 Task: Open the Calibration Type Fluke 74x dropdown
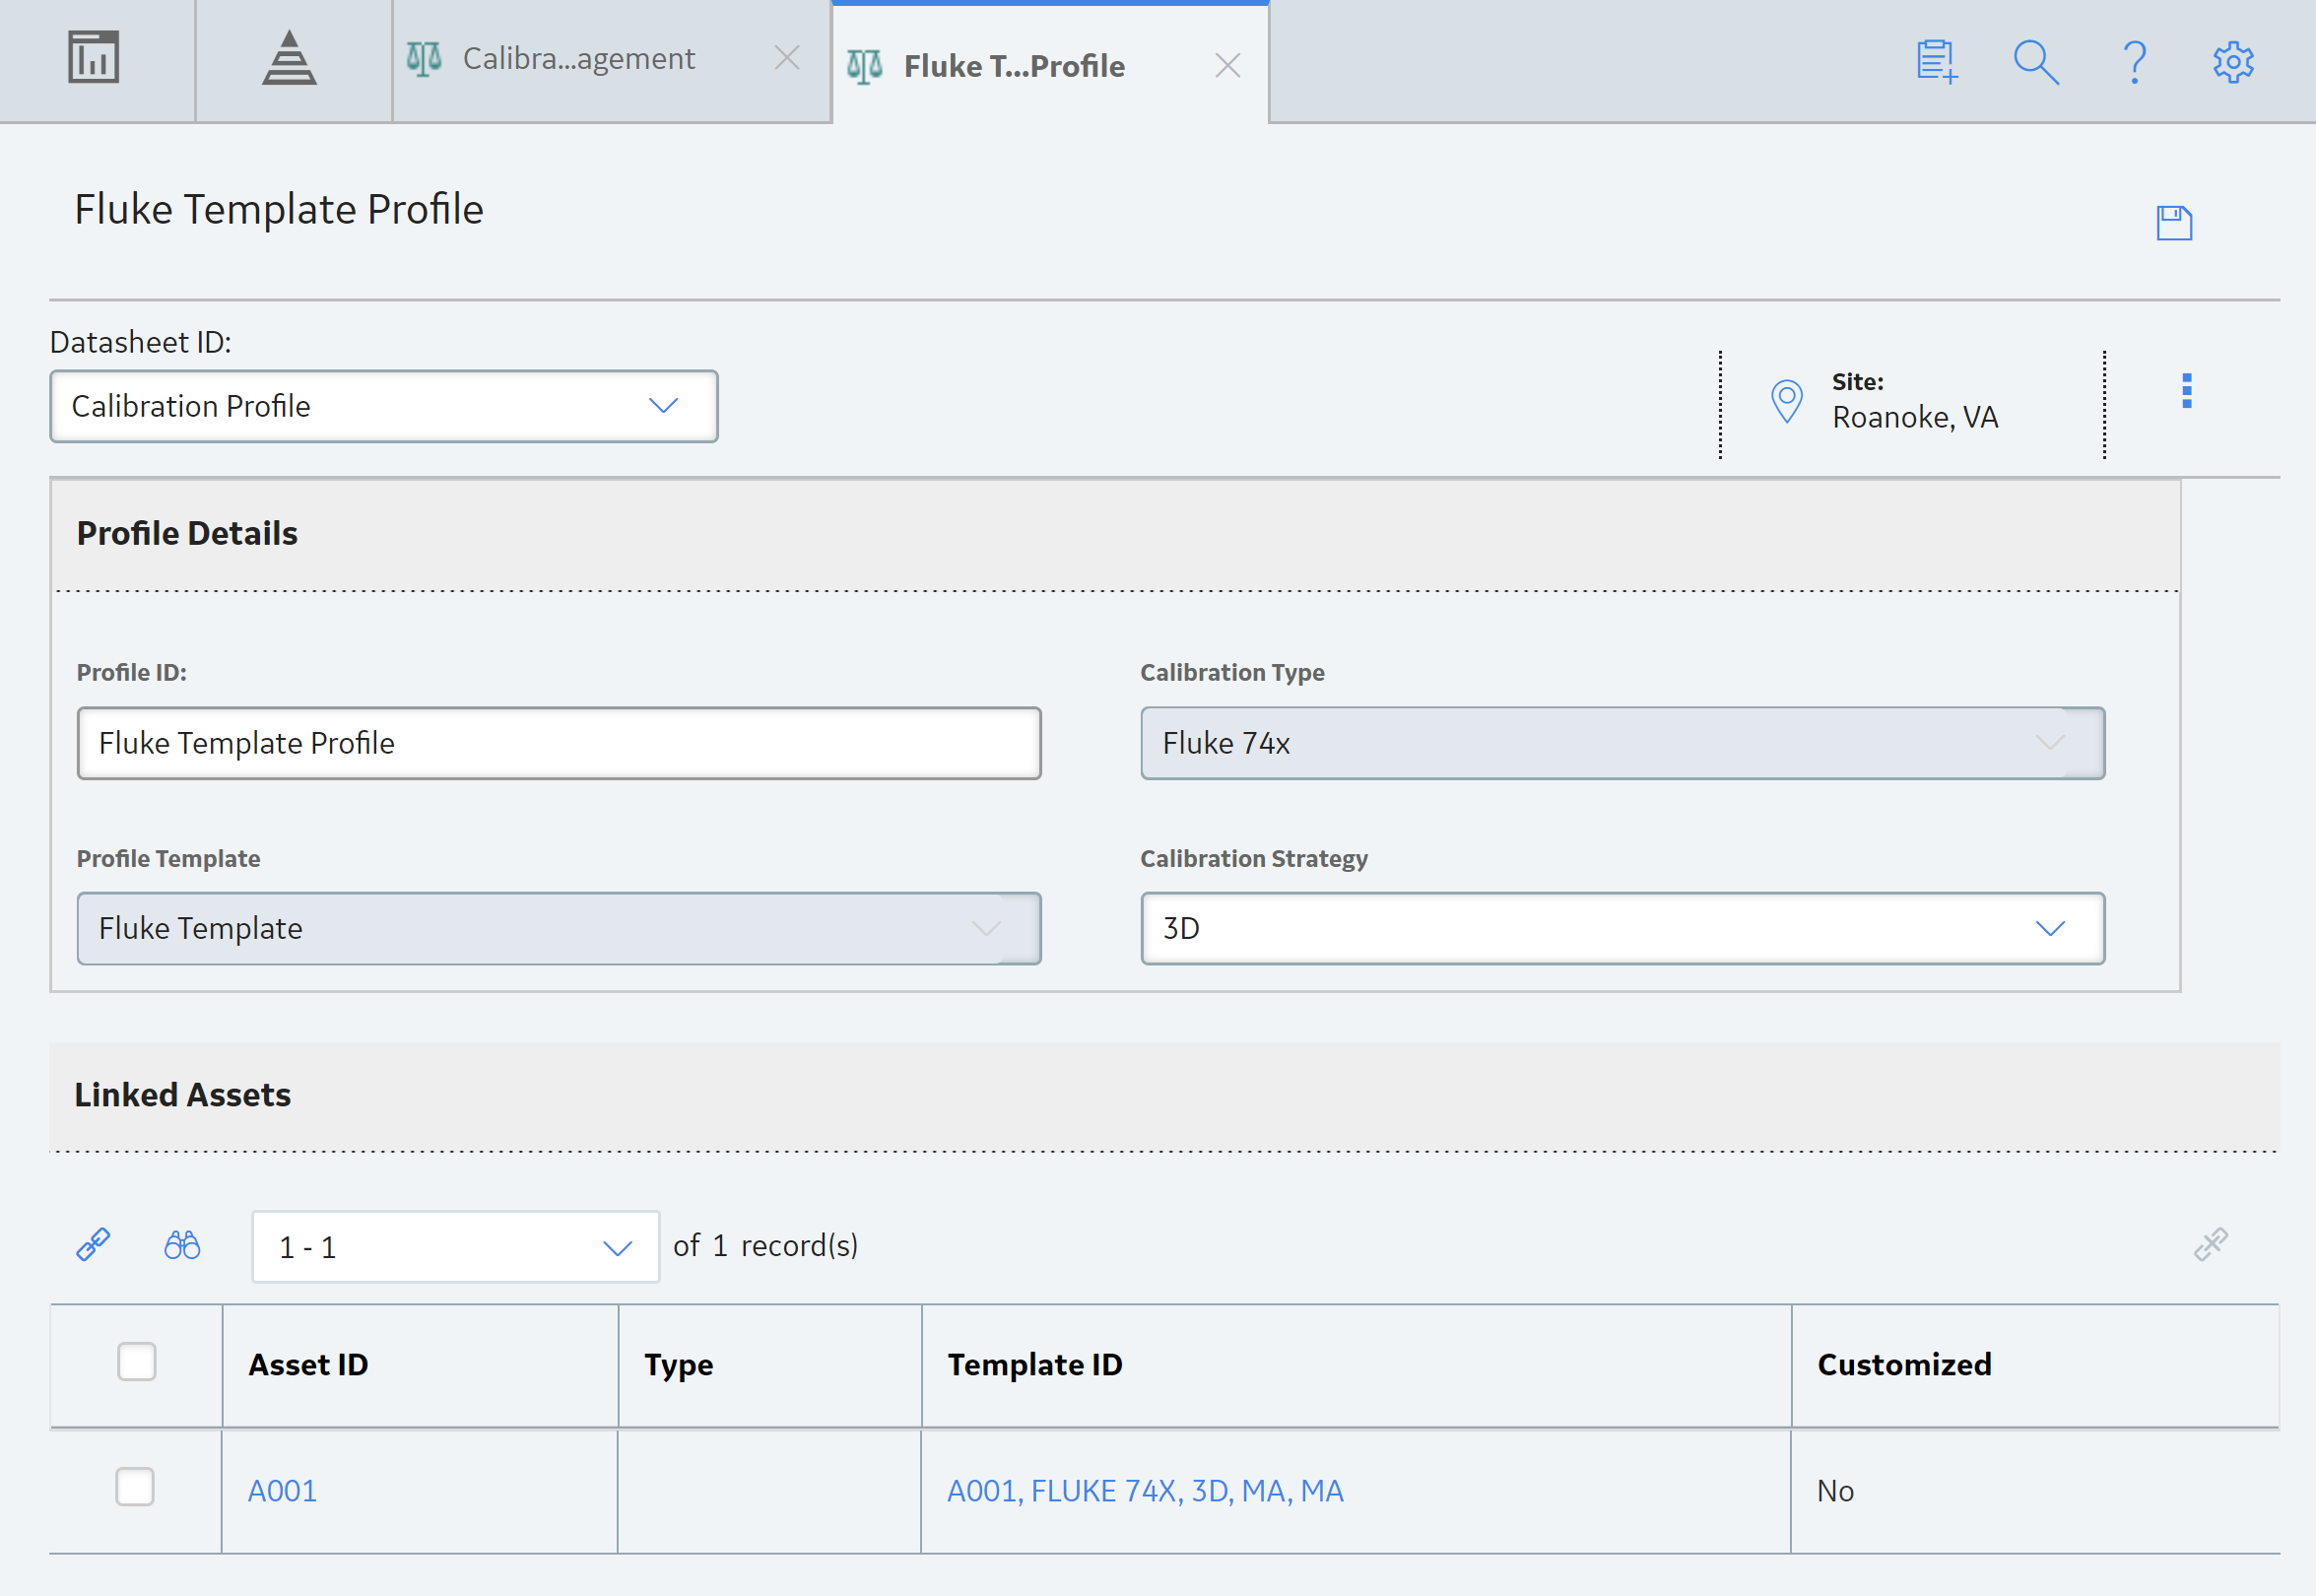1622,743
